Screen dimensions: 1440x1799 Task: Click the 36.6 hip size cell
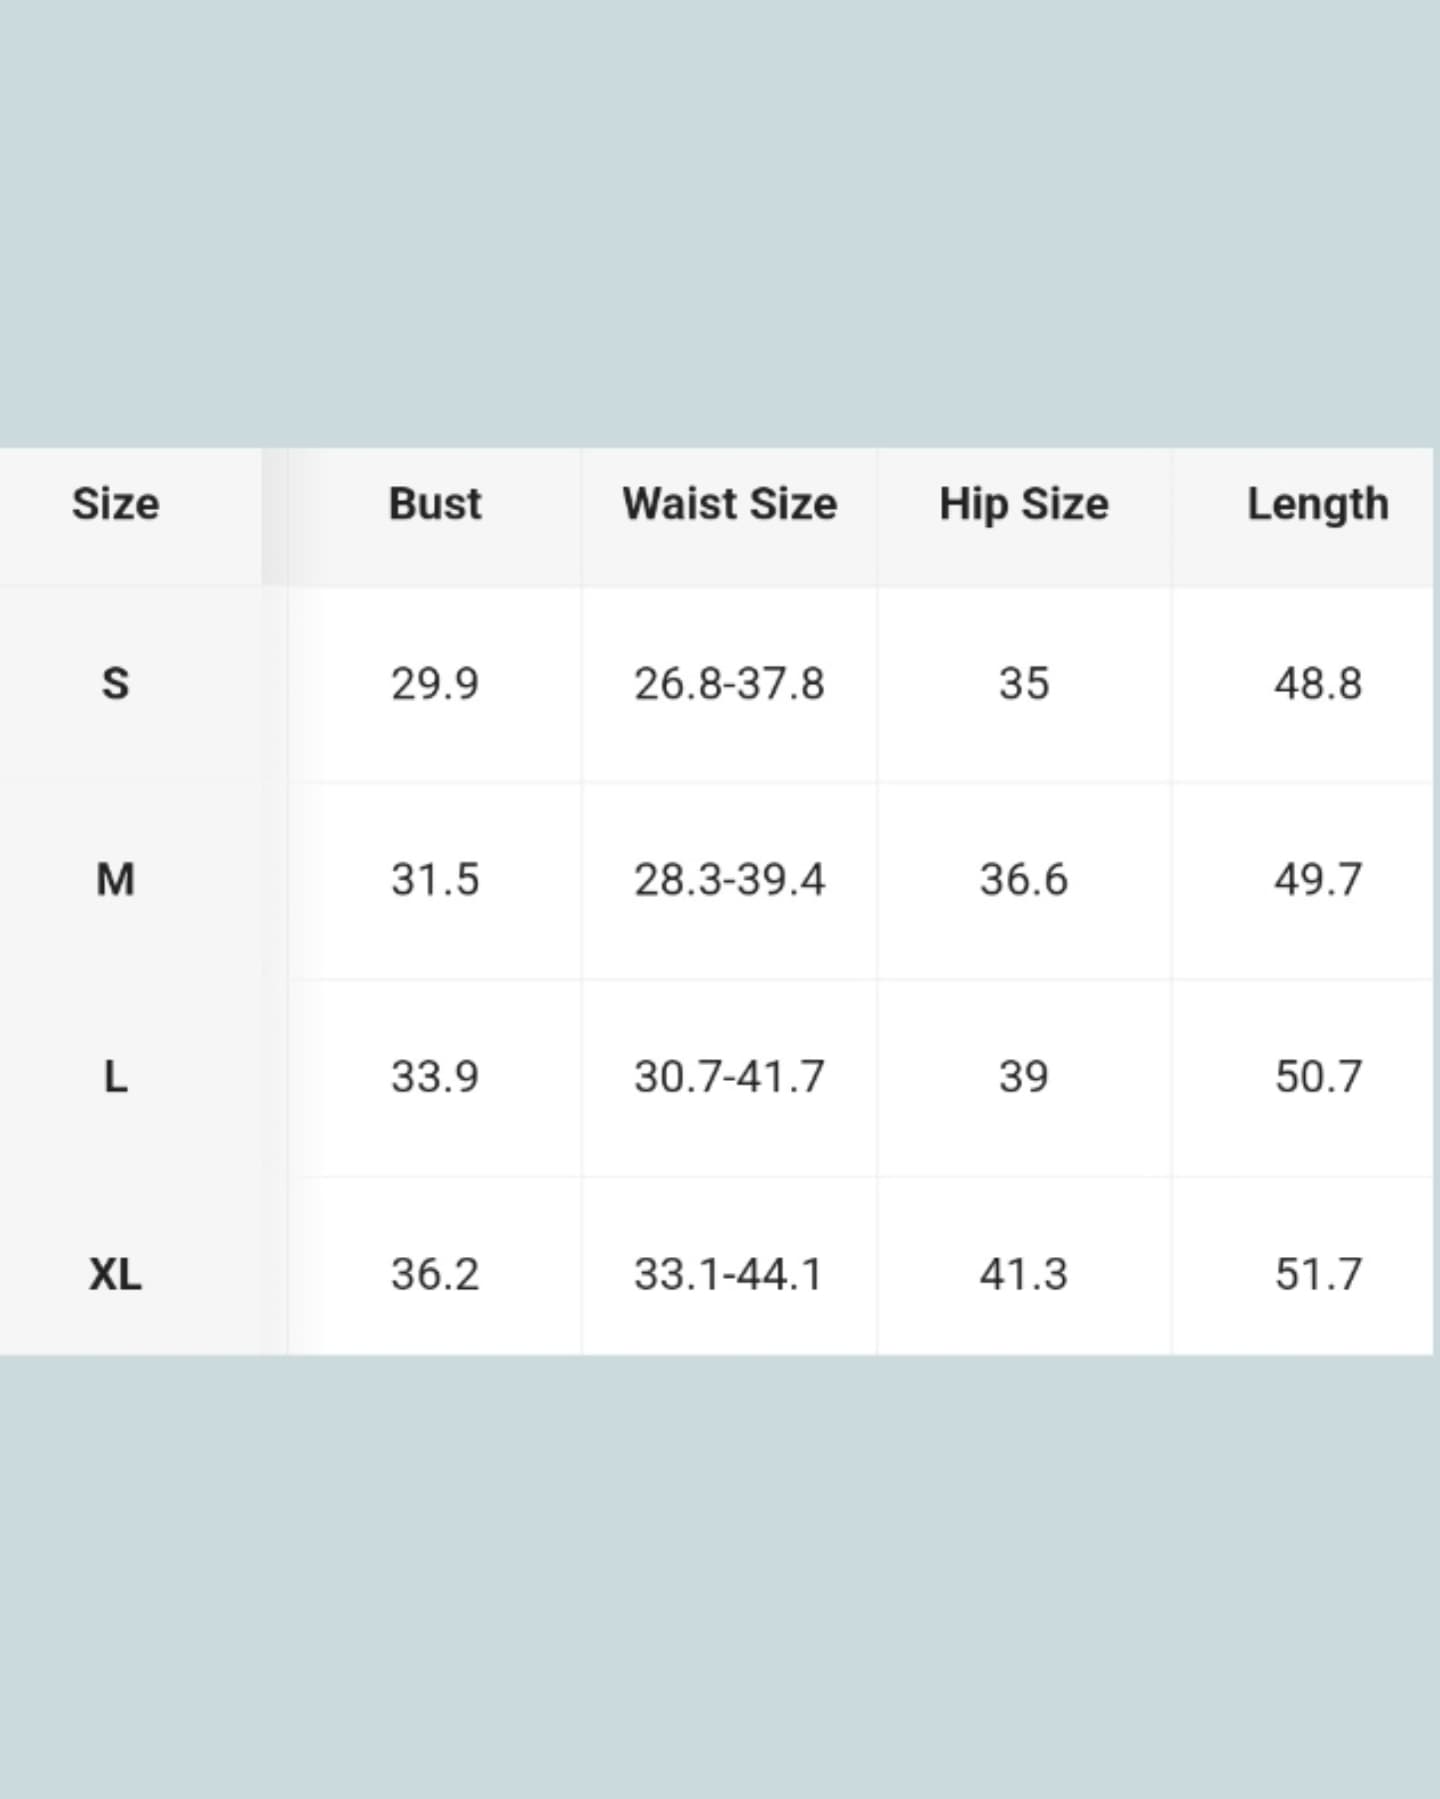click(x=1023, y=880)
